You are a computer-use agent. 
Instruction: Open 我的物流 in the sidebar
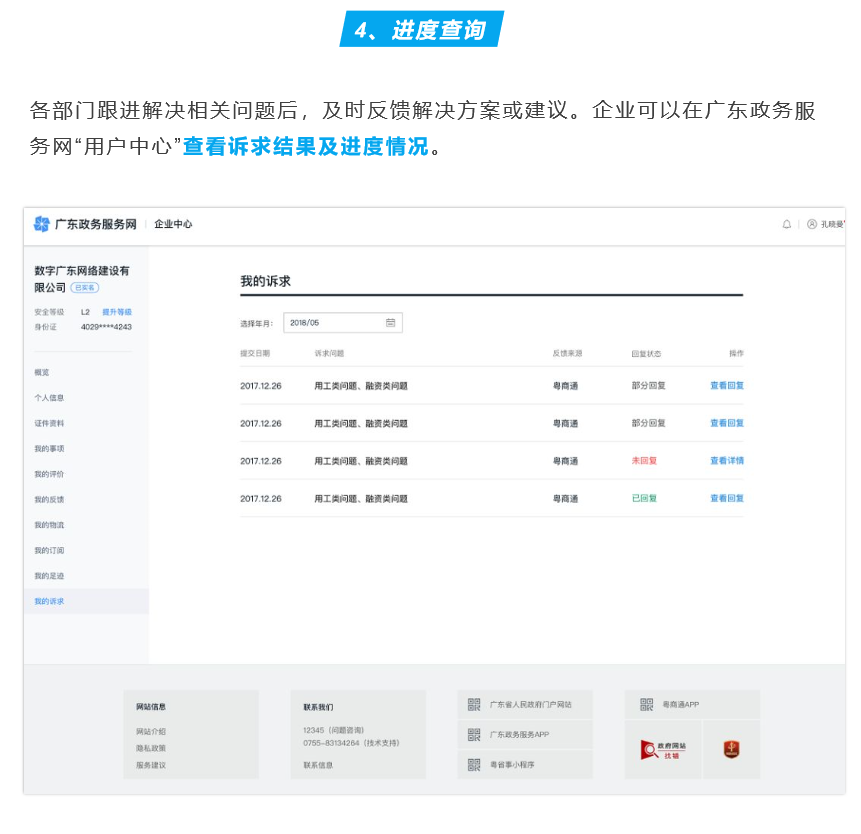(49, 525)
